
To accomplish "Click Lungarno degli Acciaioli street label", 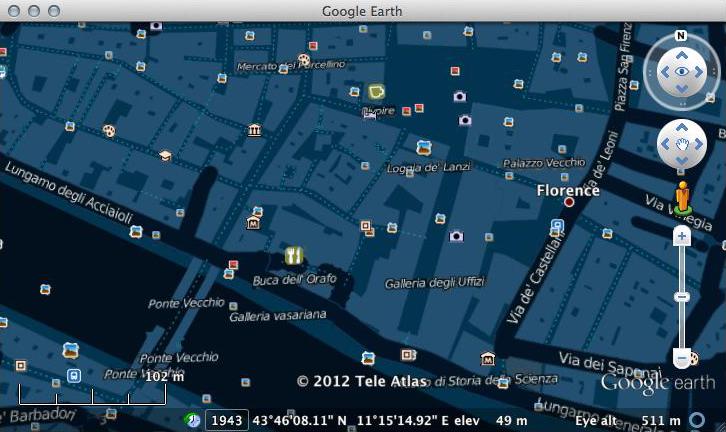I will pos(69,193).
